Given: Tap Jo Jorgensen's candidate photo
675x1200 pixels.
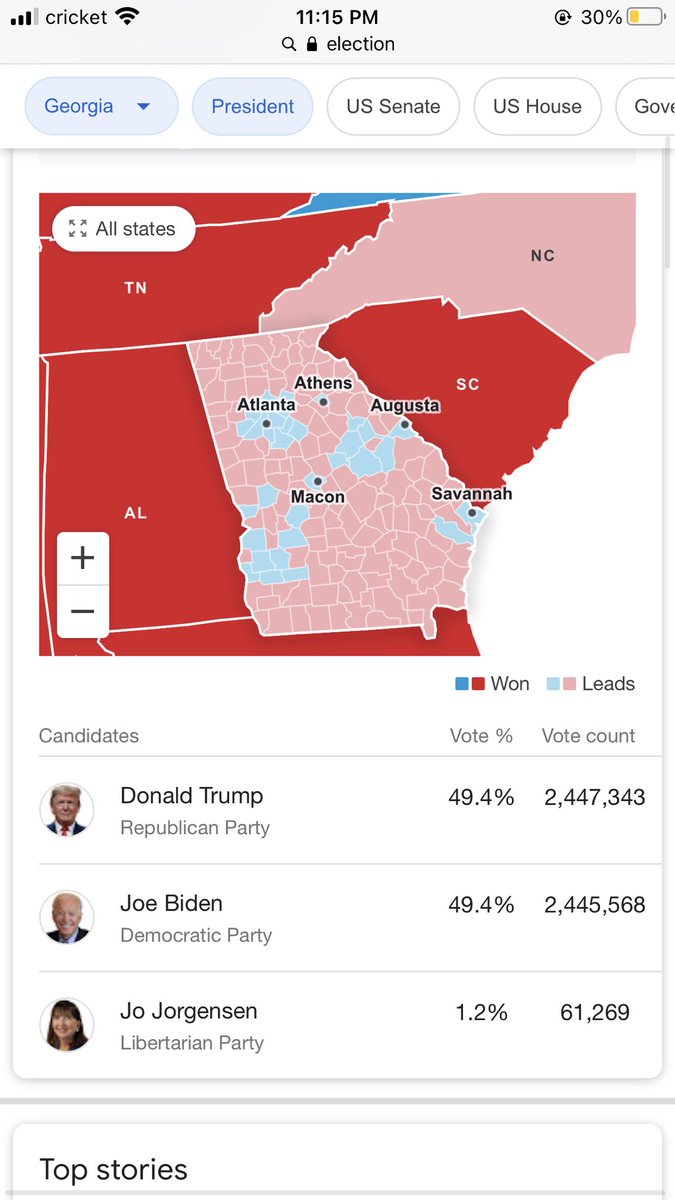Looking at the screenshot, I should (67, 1025).
